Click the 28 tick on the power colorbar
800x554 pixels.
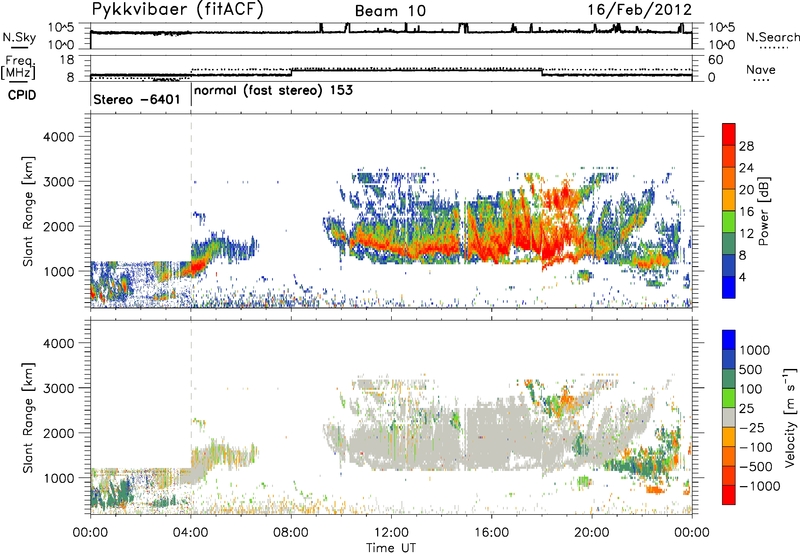tap(746, 146)
